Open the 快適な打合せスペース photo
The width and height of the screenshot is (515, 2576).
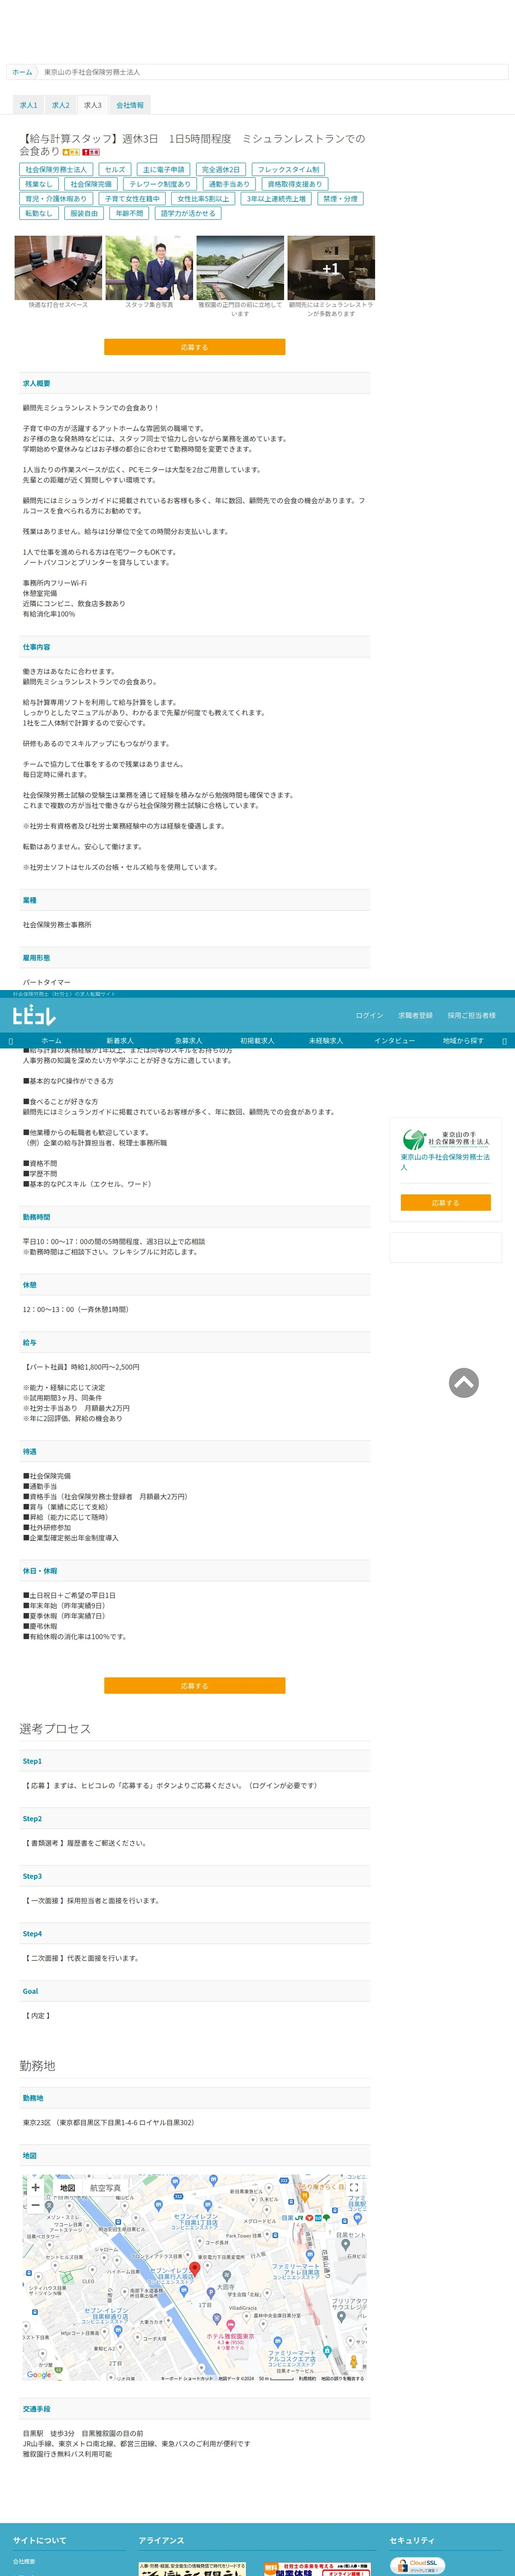pyautogui.click(x=58, y=268)
